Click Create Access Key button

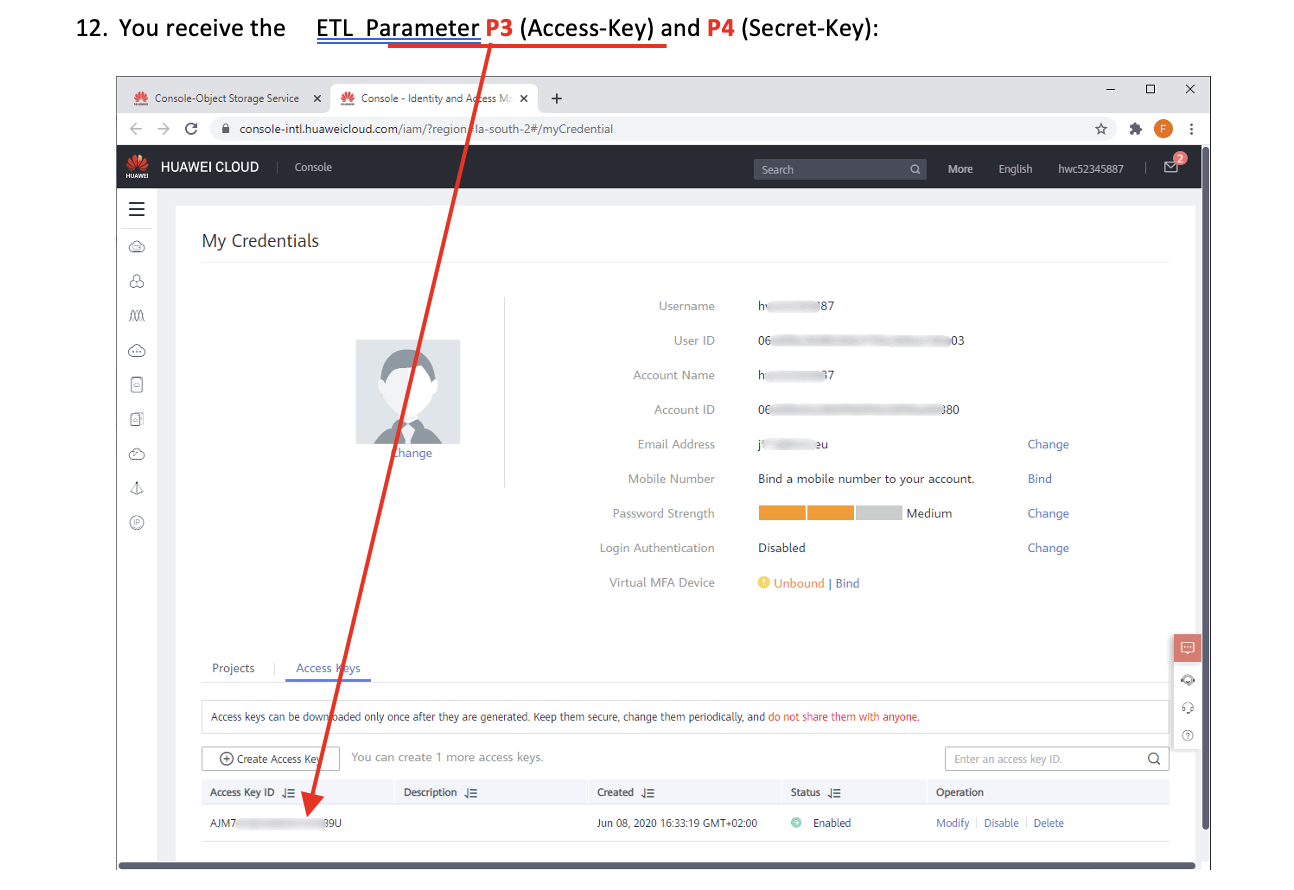tap(270, 759)
